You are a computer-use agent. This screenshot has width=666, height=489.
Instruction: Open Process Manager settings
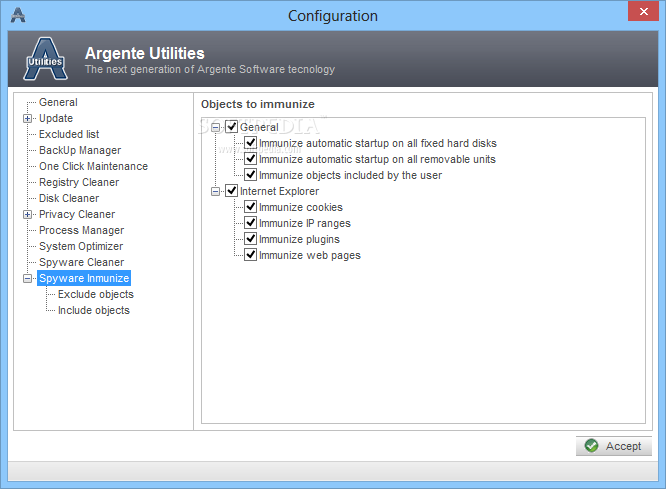(82, 230)
